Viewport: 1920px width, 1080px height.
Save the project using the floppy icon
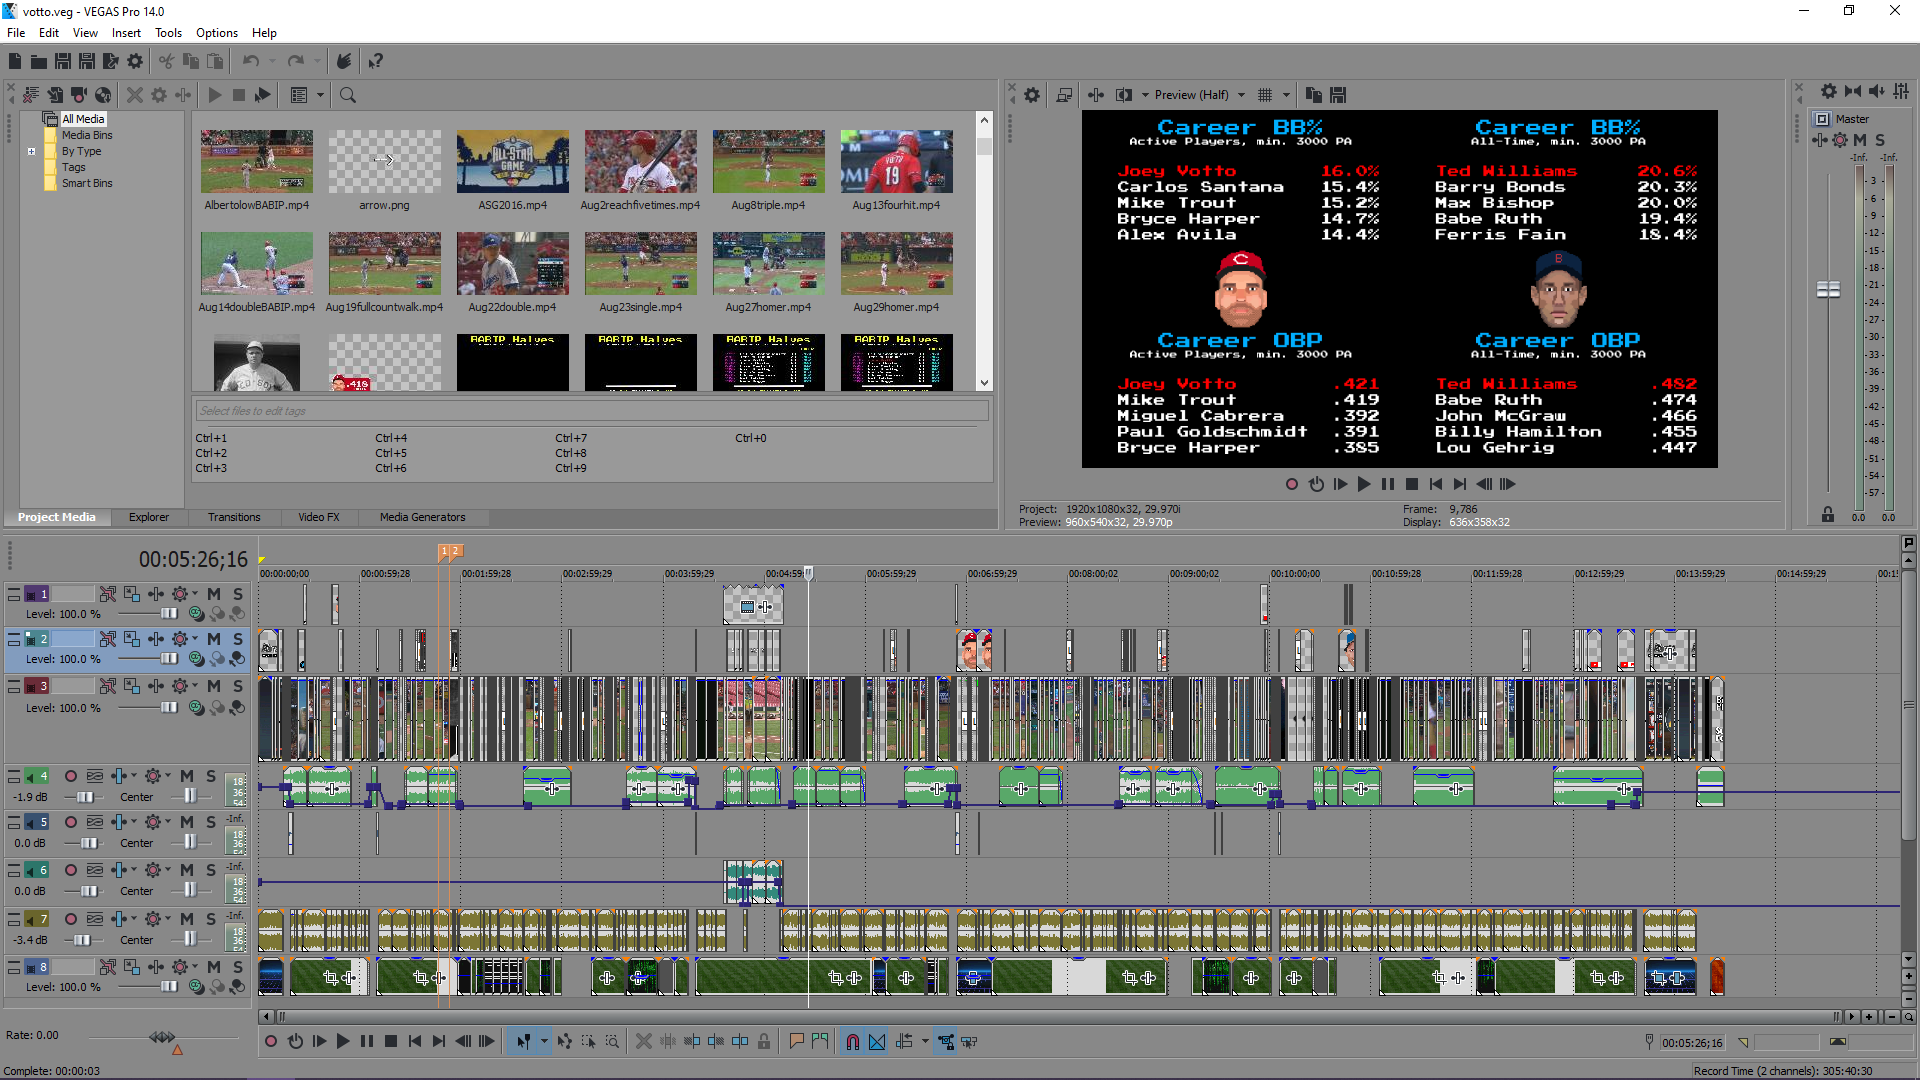[63, 62]
